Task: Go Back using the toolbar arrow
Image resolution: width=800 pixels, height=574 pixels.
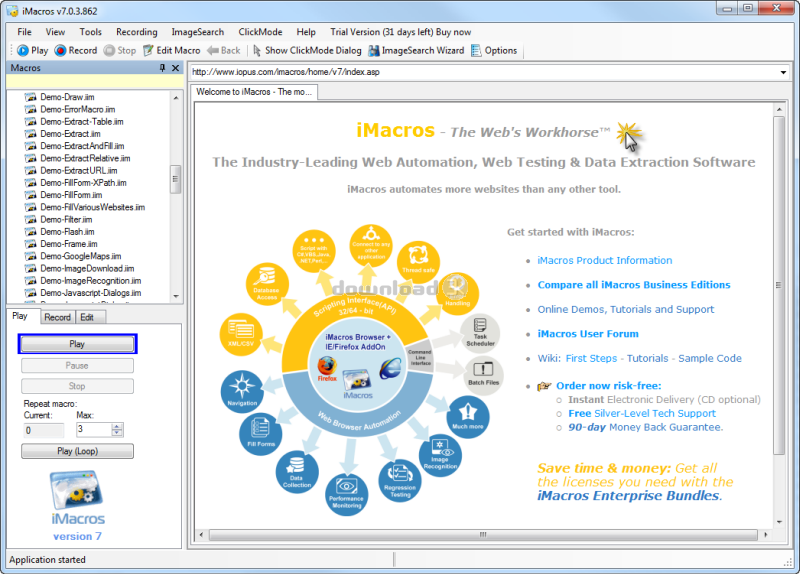Action: click(x=224, y=51)
